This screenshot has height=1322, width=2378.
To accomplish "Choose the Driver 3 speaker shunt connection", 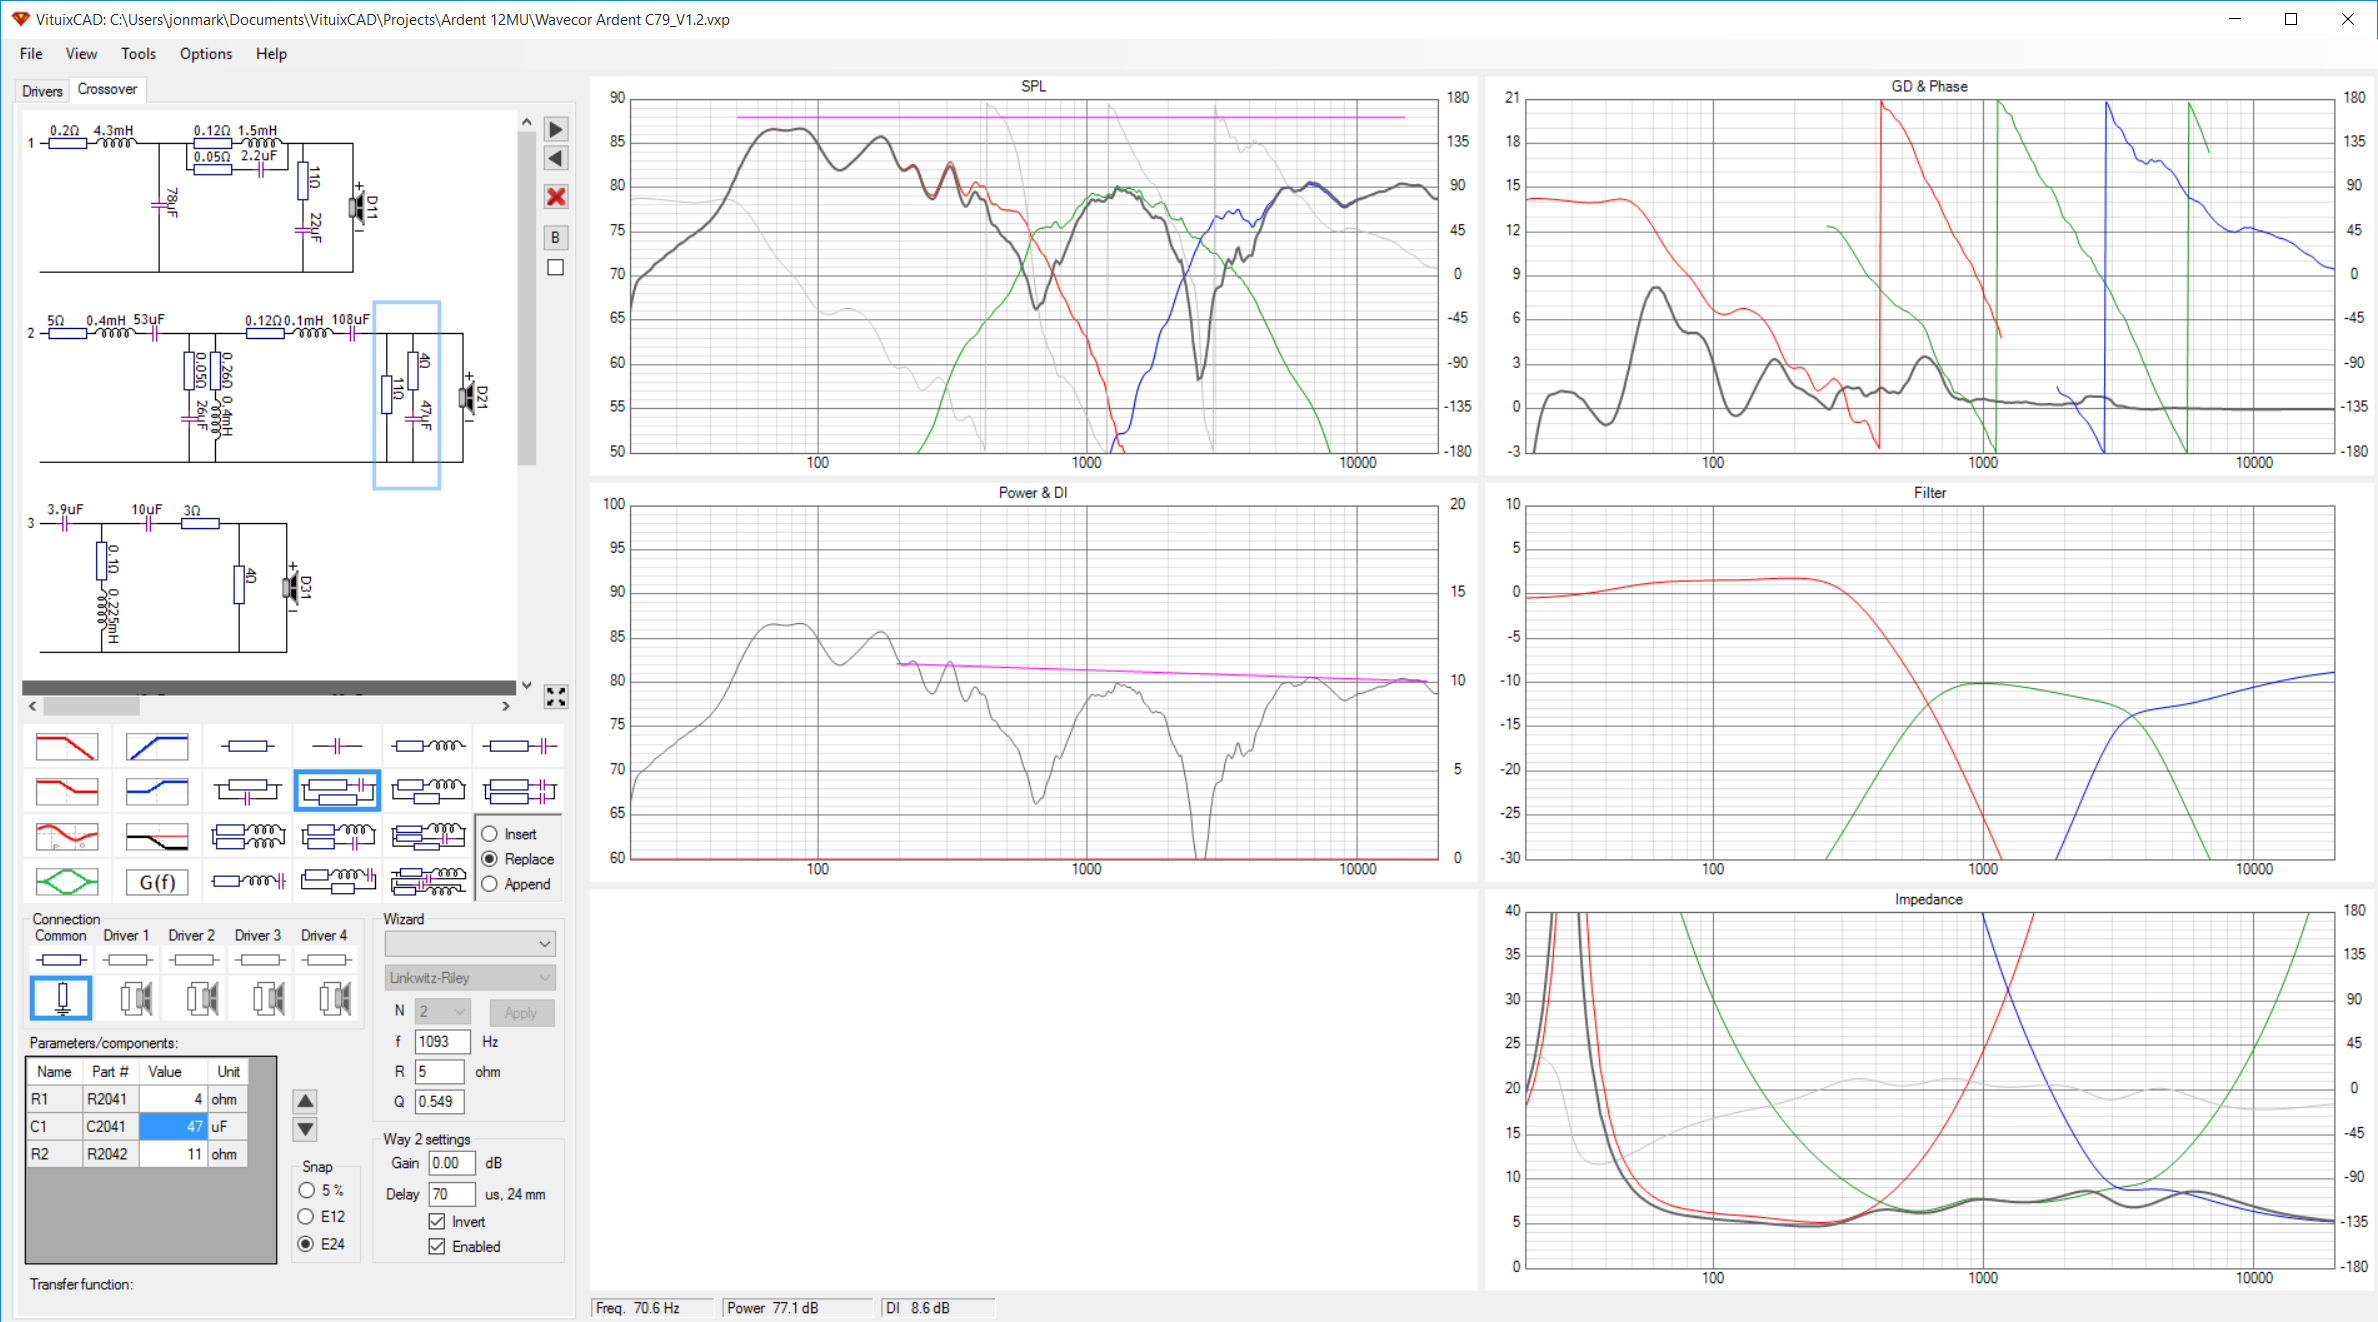I will pos(267,998).
